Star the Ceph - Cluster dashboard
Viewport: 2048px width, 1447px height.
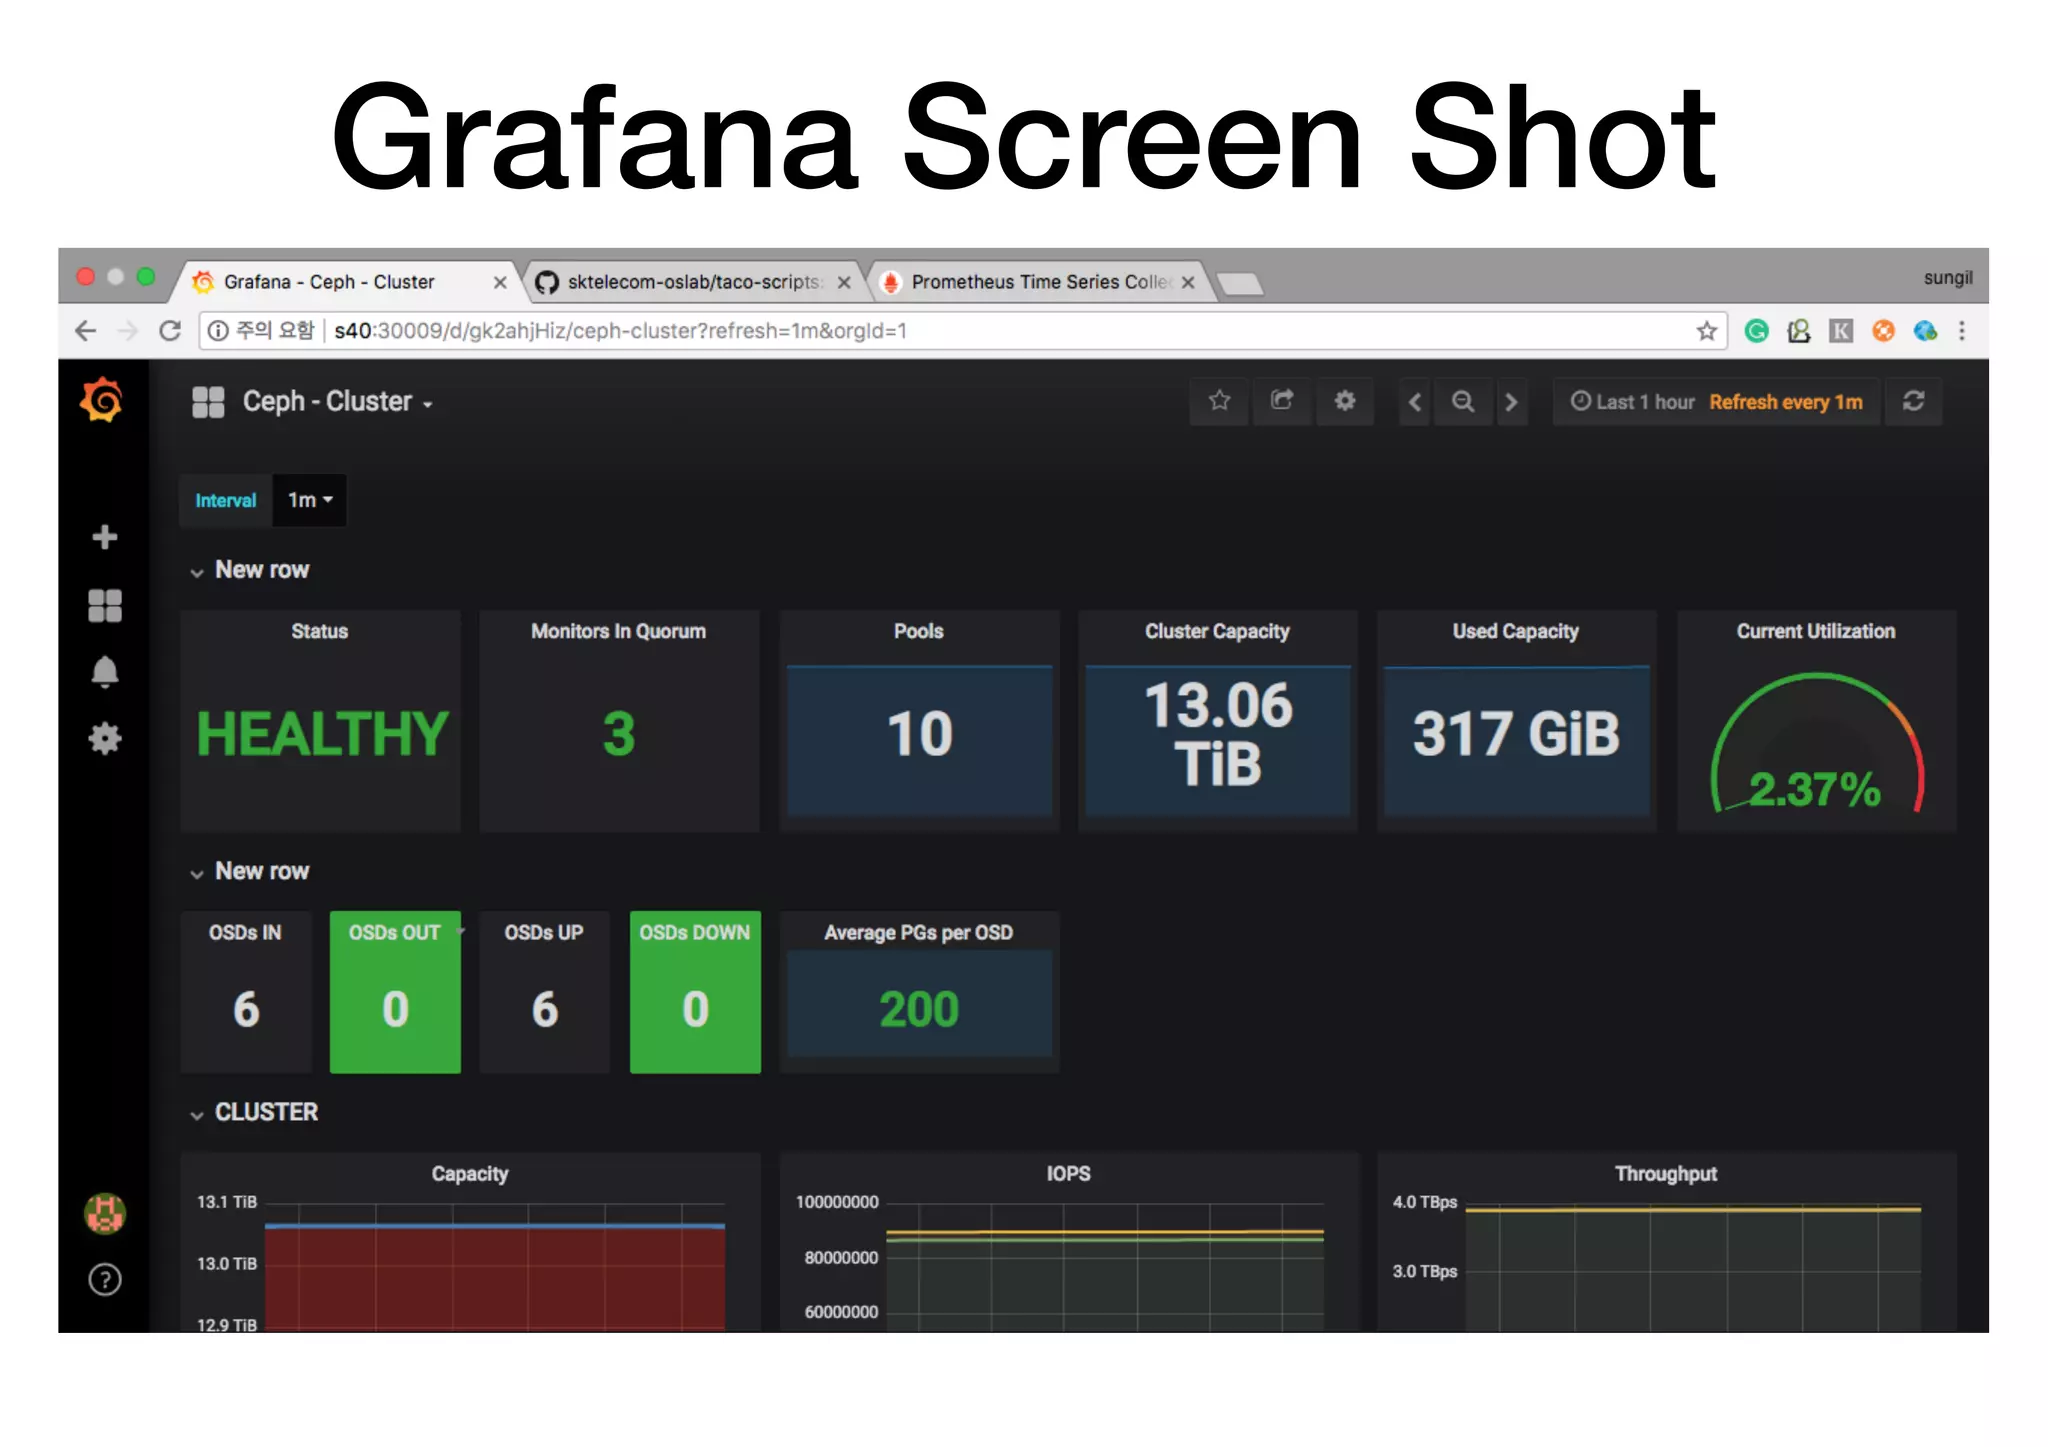click(x=1219, y=401)
